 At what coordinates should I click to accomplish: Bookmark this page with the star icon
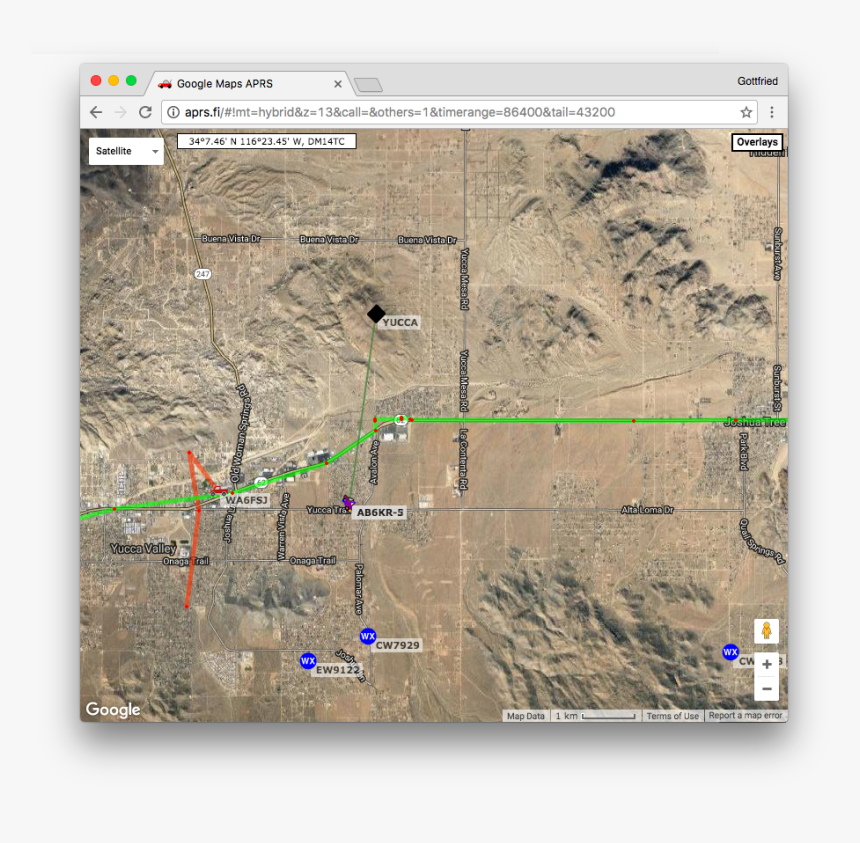(746, 112)
